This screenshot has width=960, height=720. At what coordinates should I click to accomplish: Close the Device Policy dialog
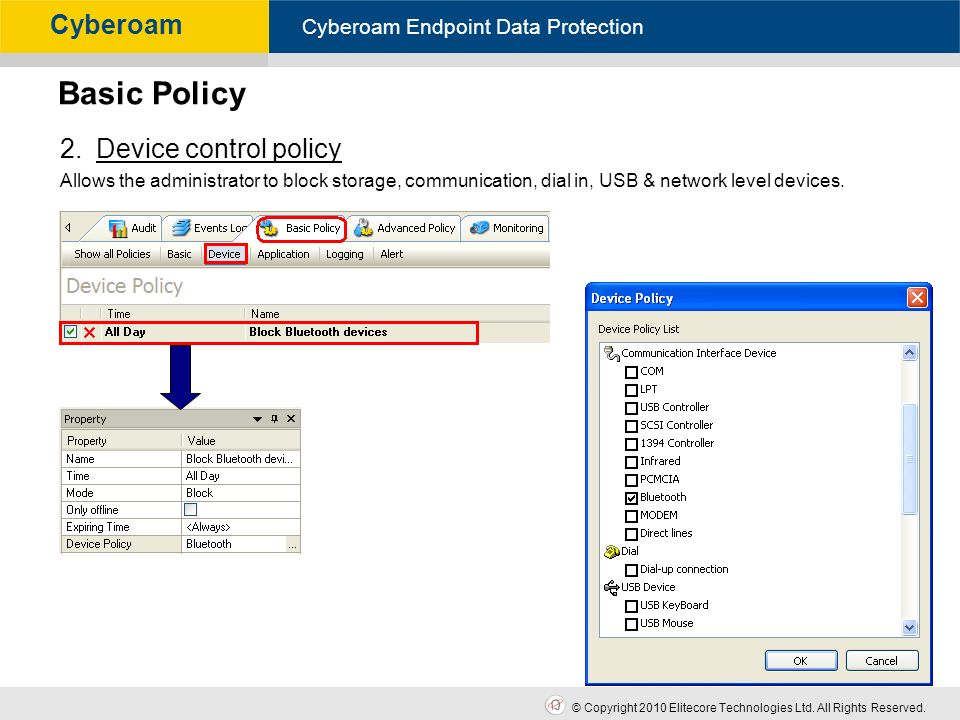917,298
